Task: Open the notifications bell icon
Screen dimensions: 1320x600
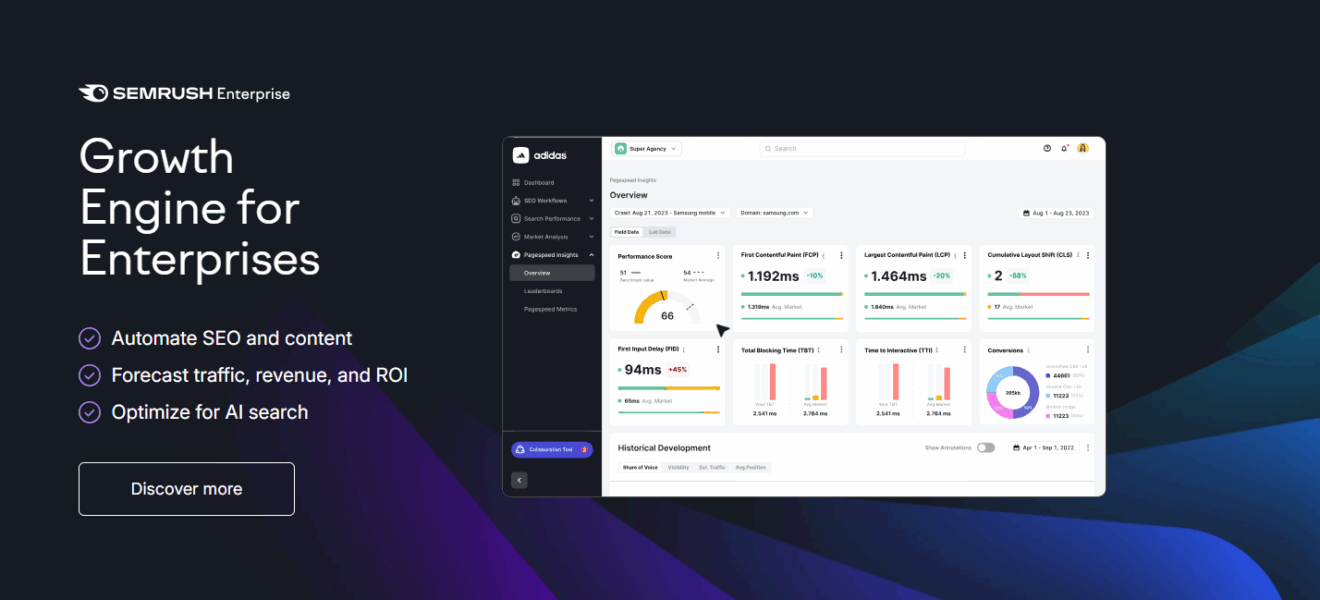Action: pyautogui.click(x=1064, y=147)
